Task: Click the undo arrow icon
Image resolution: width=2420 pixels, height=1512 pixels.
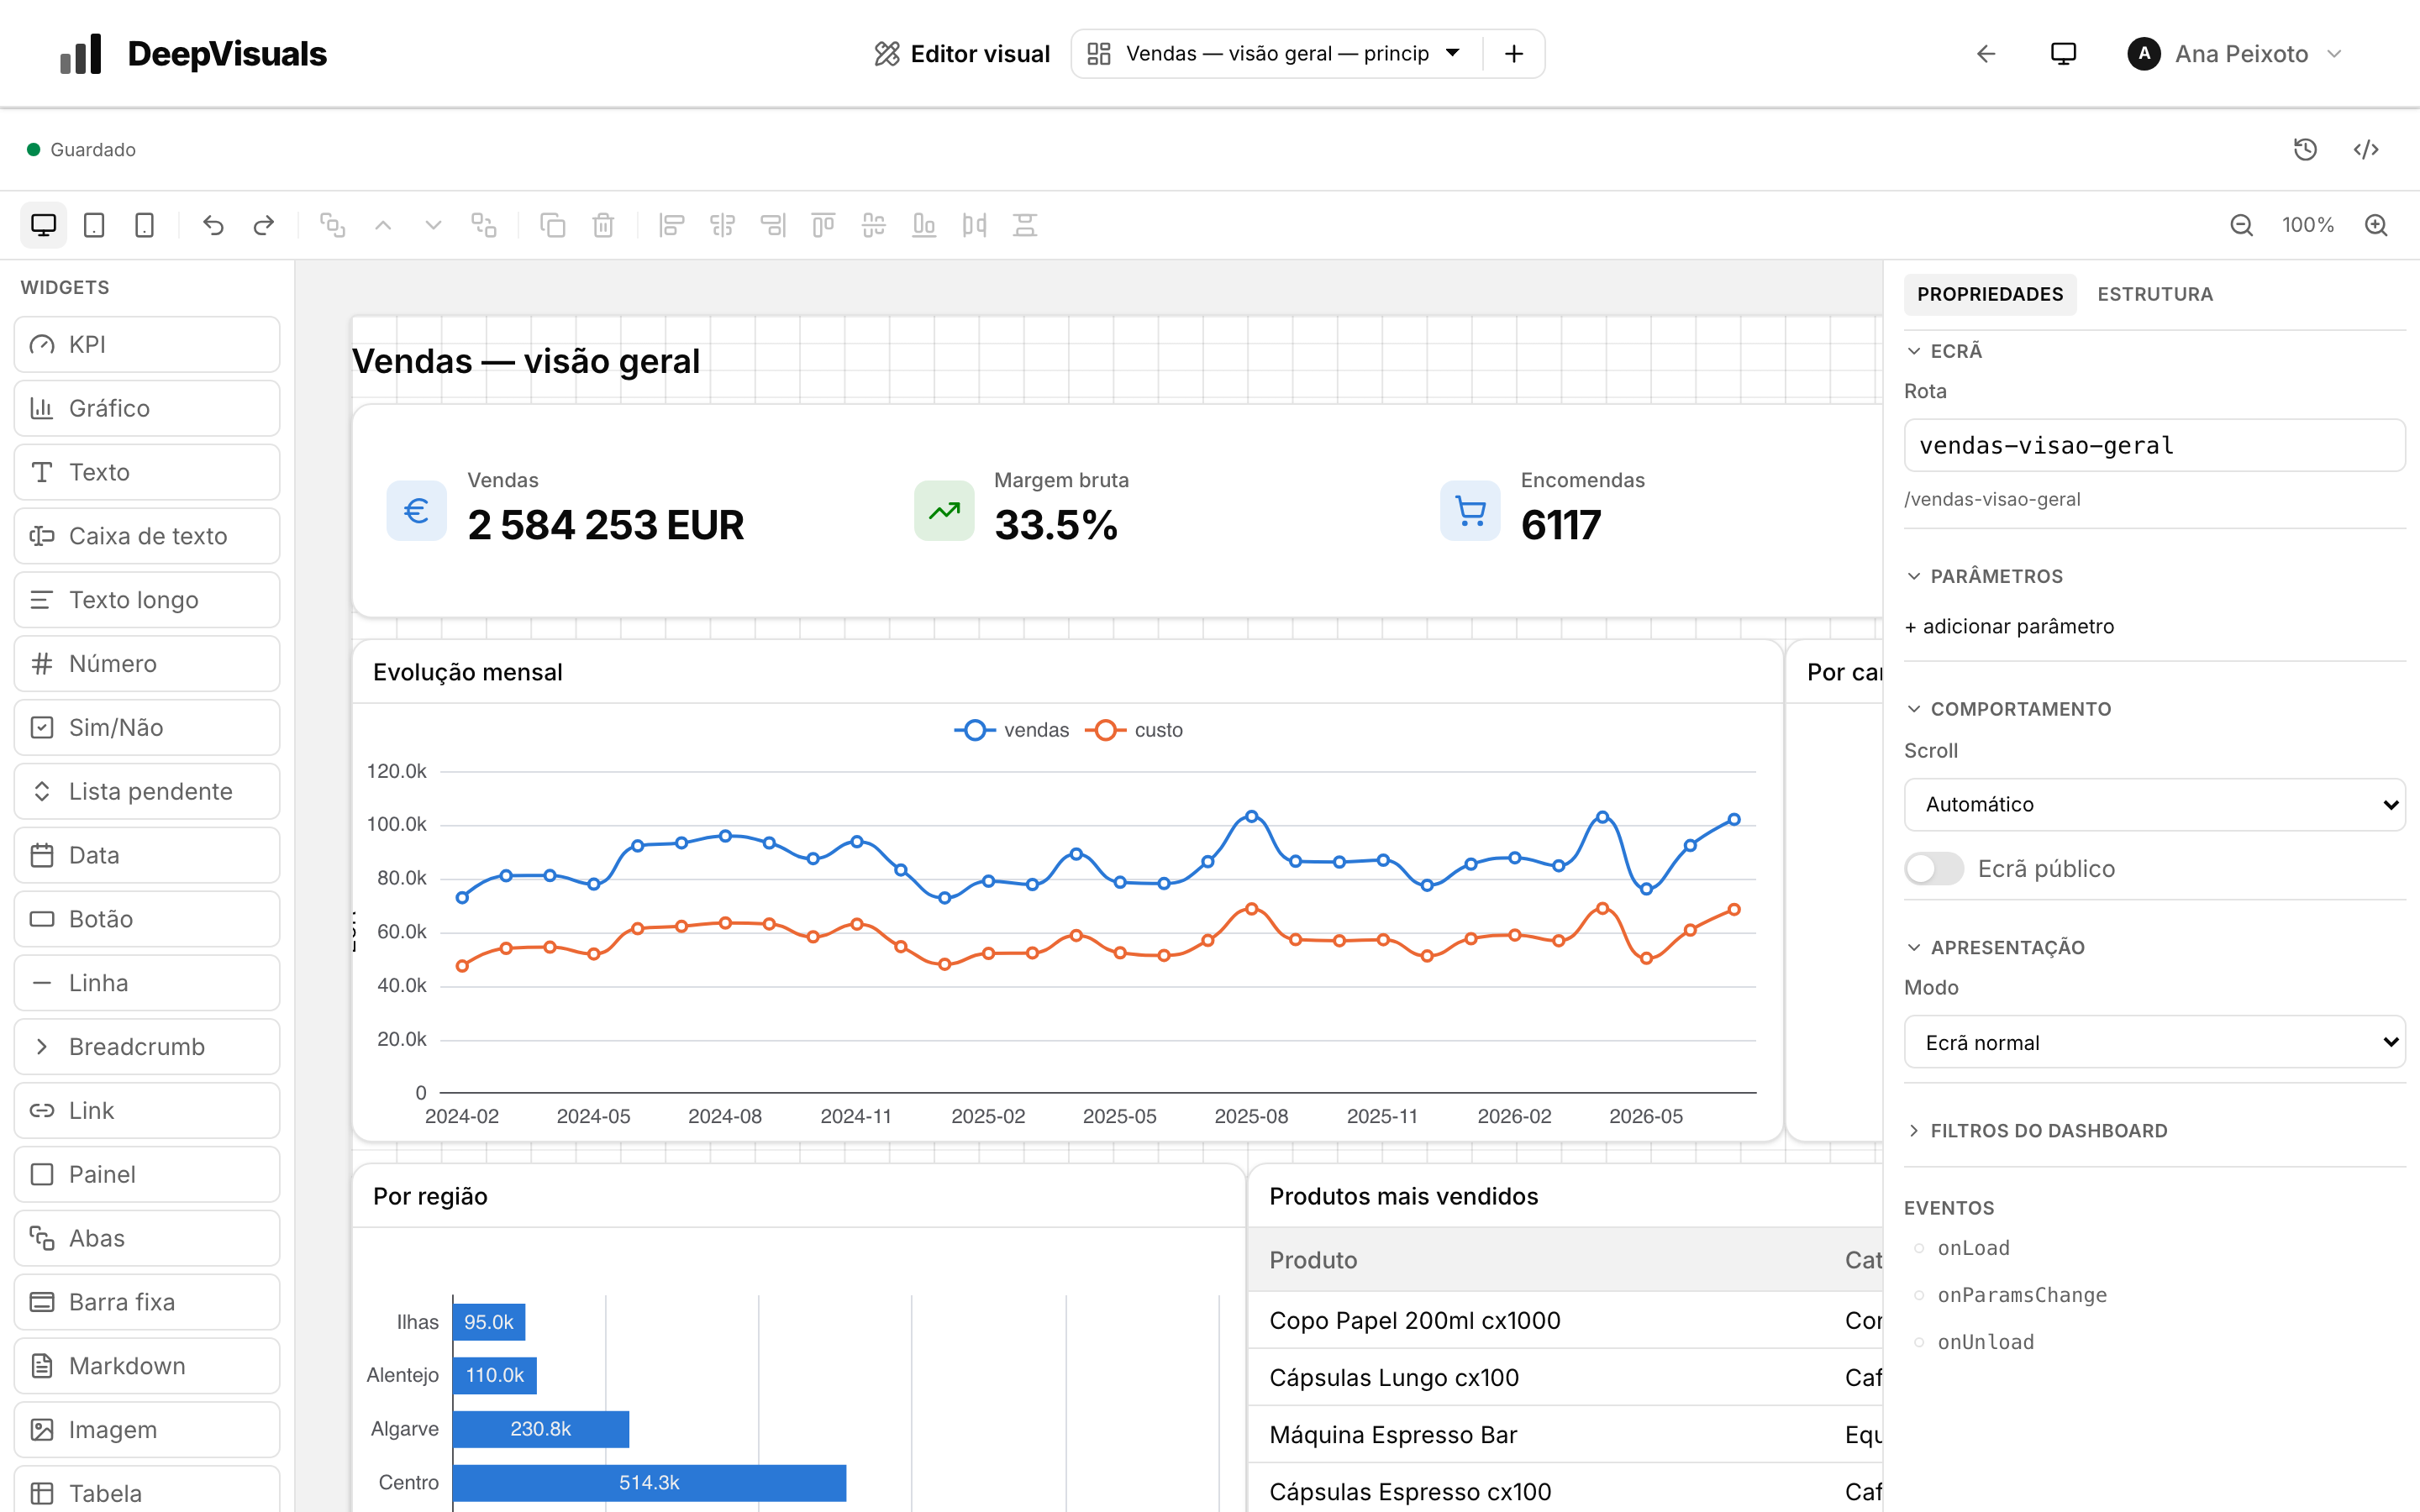Action: point(213,225)
